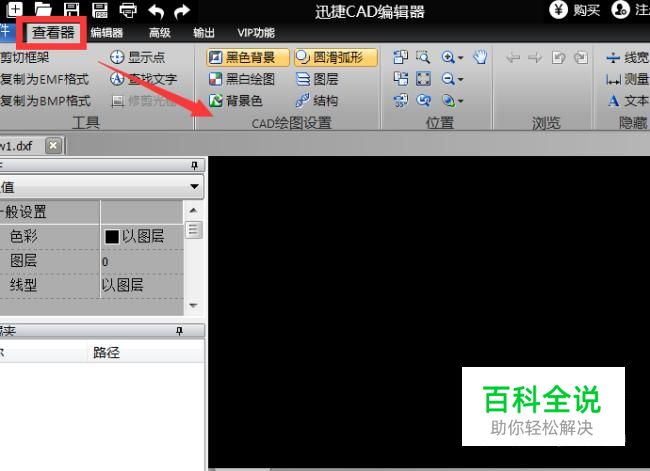Click the 线宽 (line width) tool
This screenshot has height=471, width=650.
click(627, 57)
